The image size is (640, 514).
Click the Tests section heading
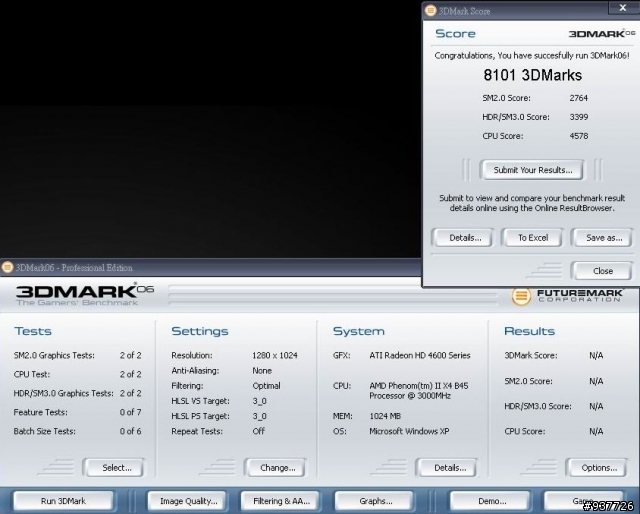tap(33, 331)
